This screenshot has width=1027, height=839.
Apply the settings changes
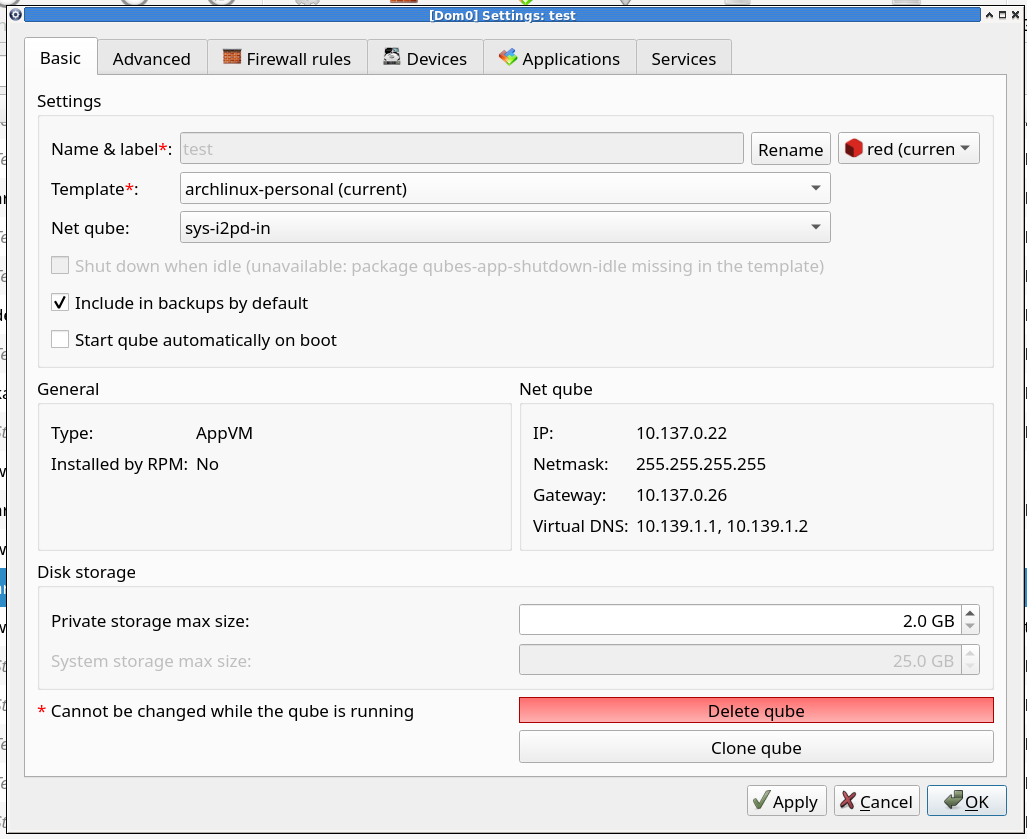(x=787, y=801)
